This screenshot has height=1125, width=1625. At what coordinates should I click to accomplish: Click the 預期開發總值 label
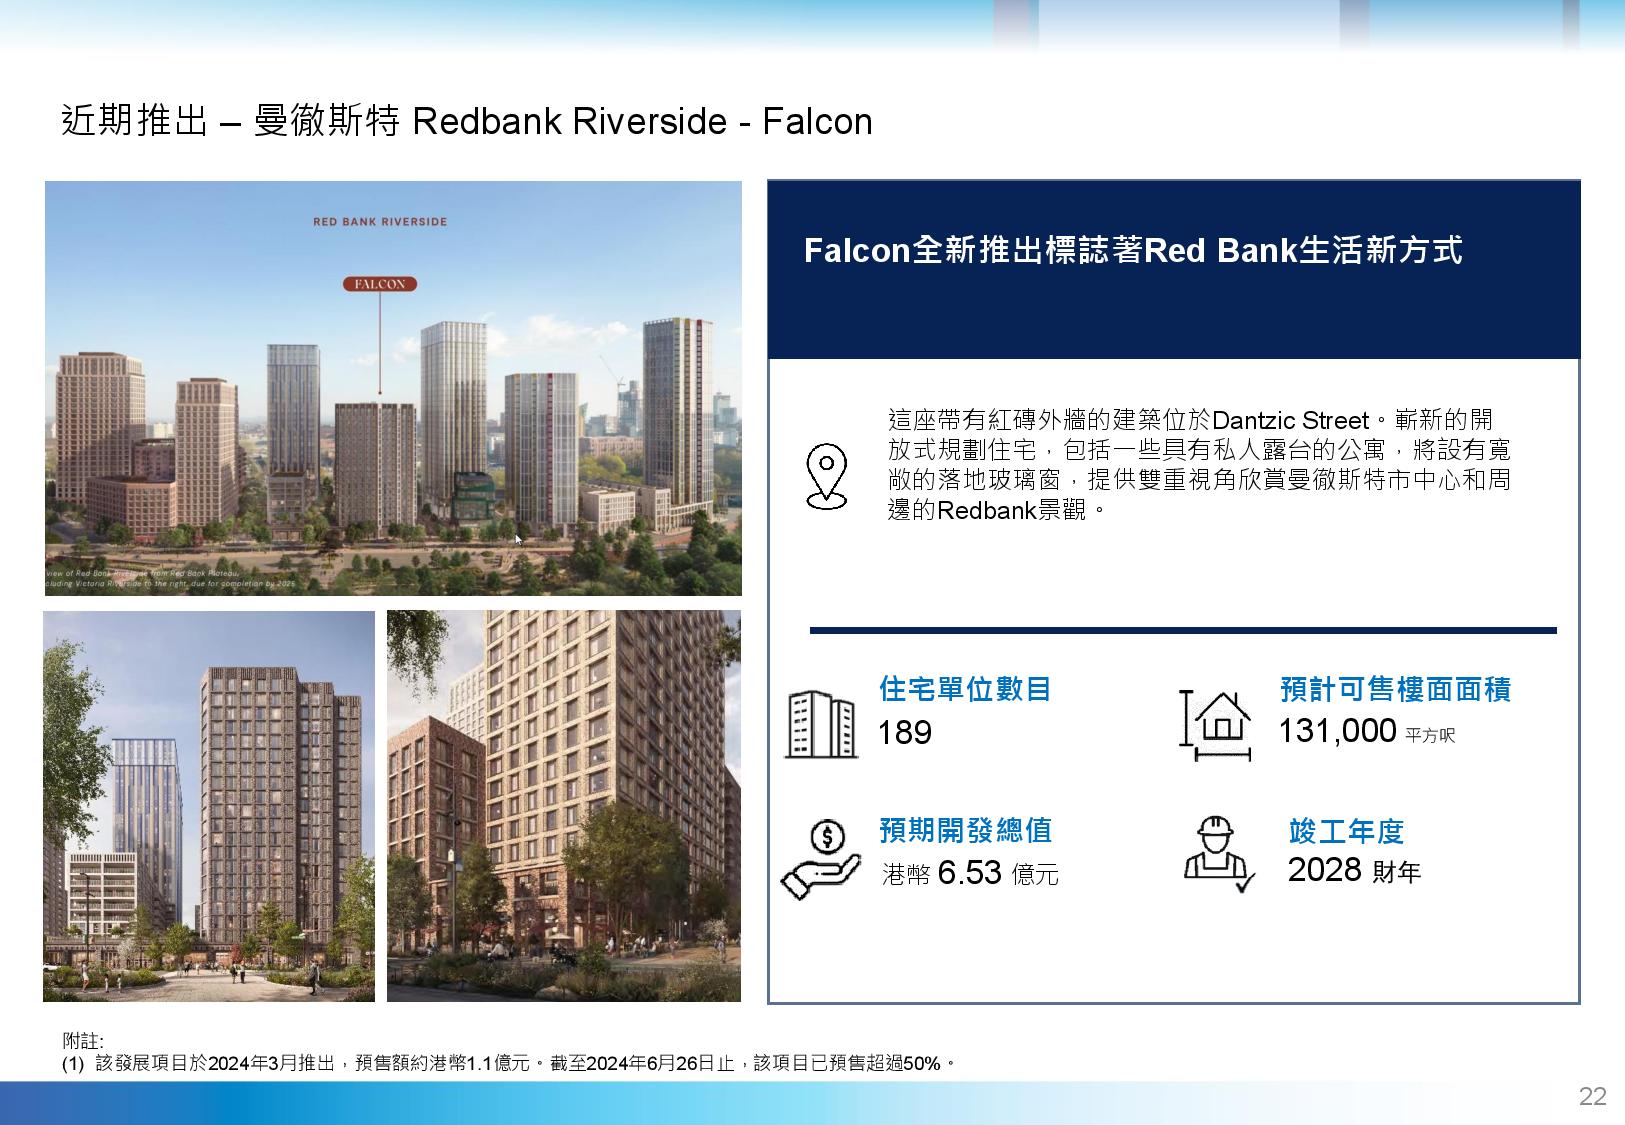click(965, 830)
